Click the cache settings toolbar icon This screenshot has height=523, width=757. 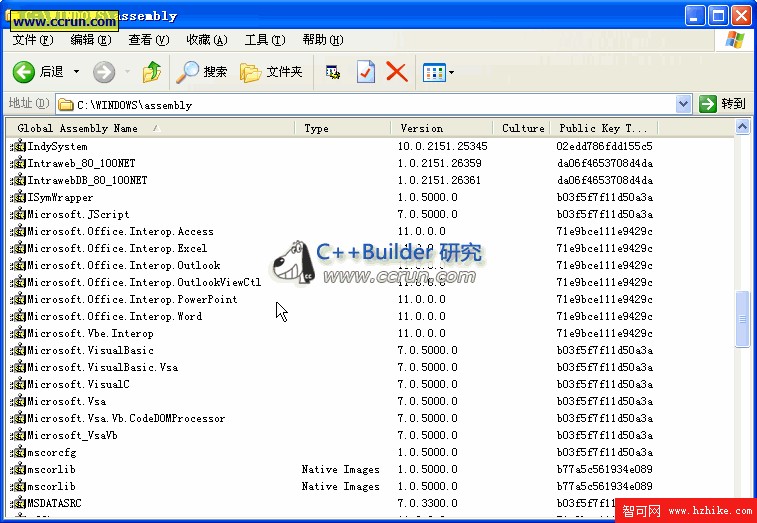coord(333,72)
